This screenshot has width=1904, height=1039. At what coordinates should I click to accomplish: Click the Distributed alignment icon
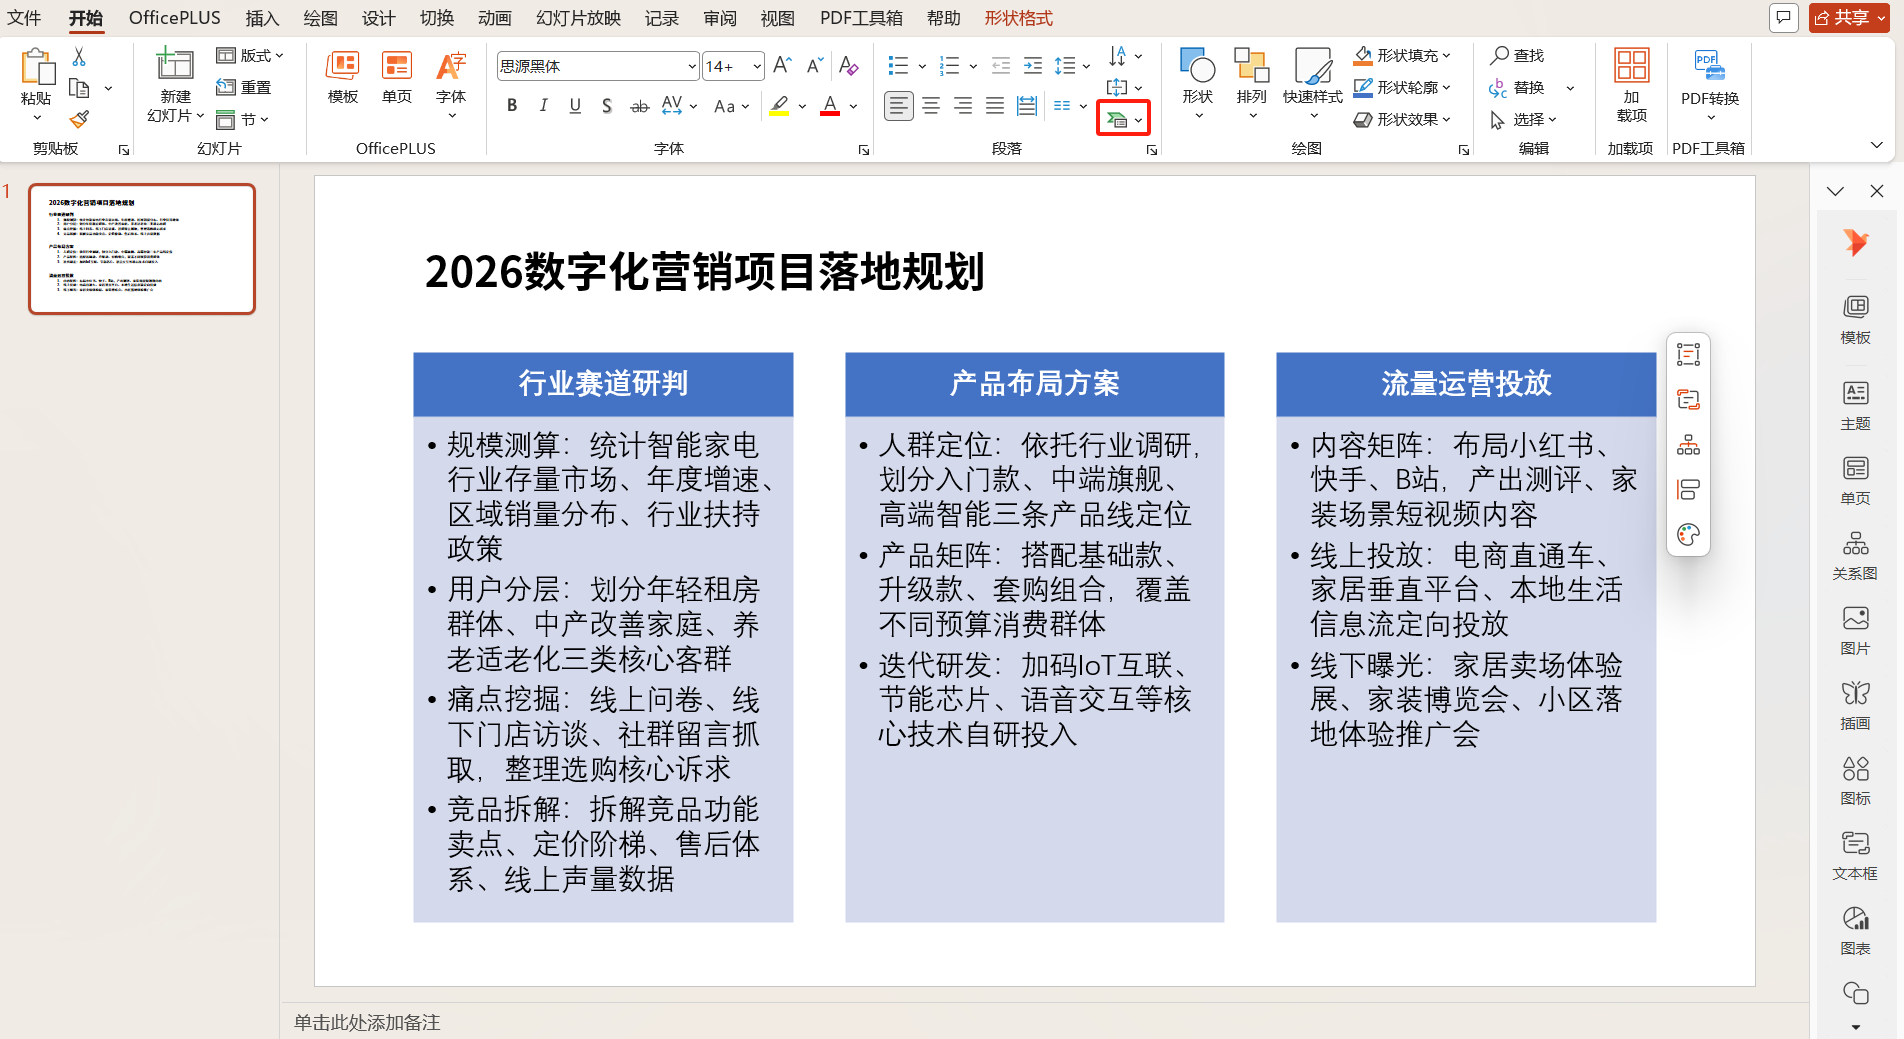point(1027,106)
